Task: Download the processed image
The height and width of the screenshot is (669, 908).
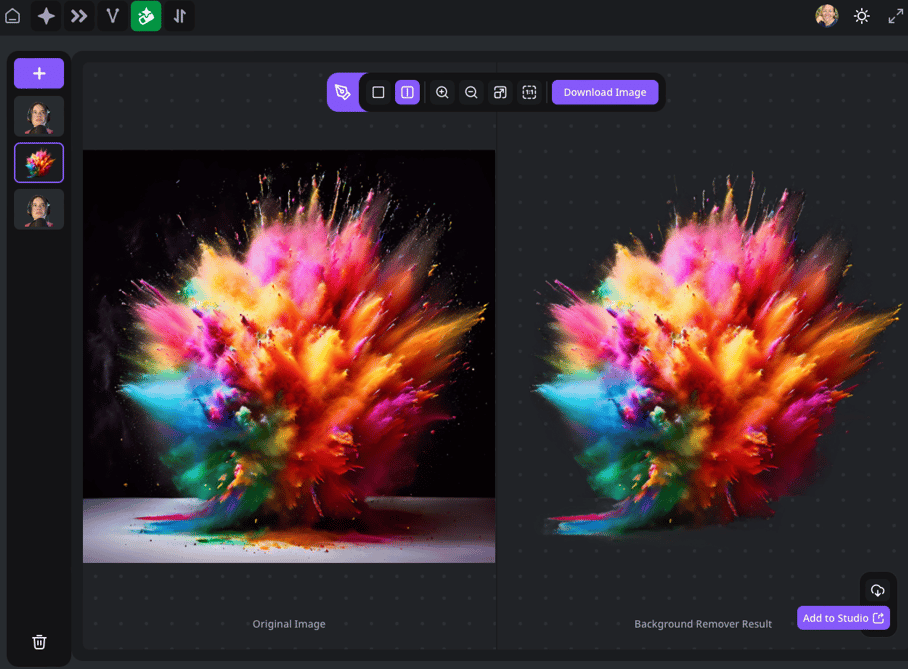Action: [x=605, y=92]
